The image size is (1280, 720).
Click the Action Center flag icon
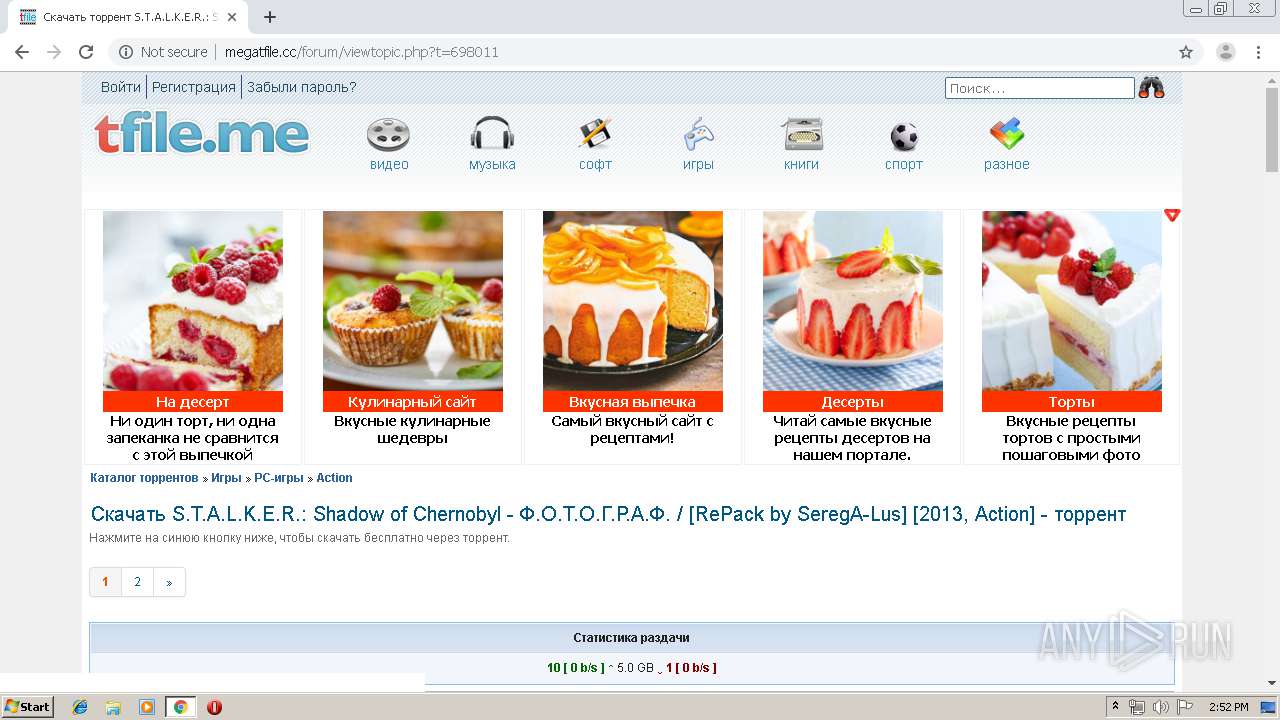point(1185,707)
